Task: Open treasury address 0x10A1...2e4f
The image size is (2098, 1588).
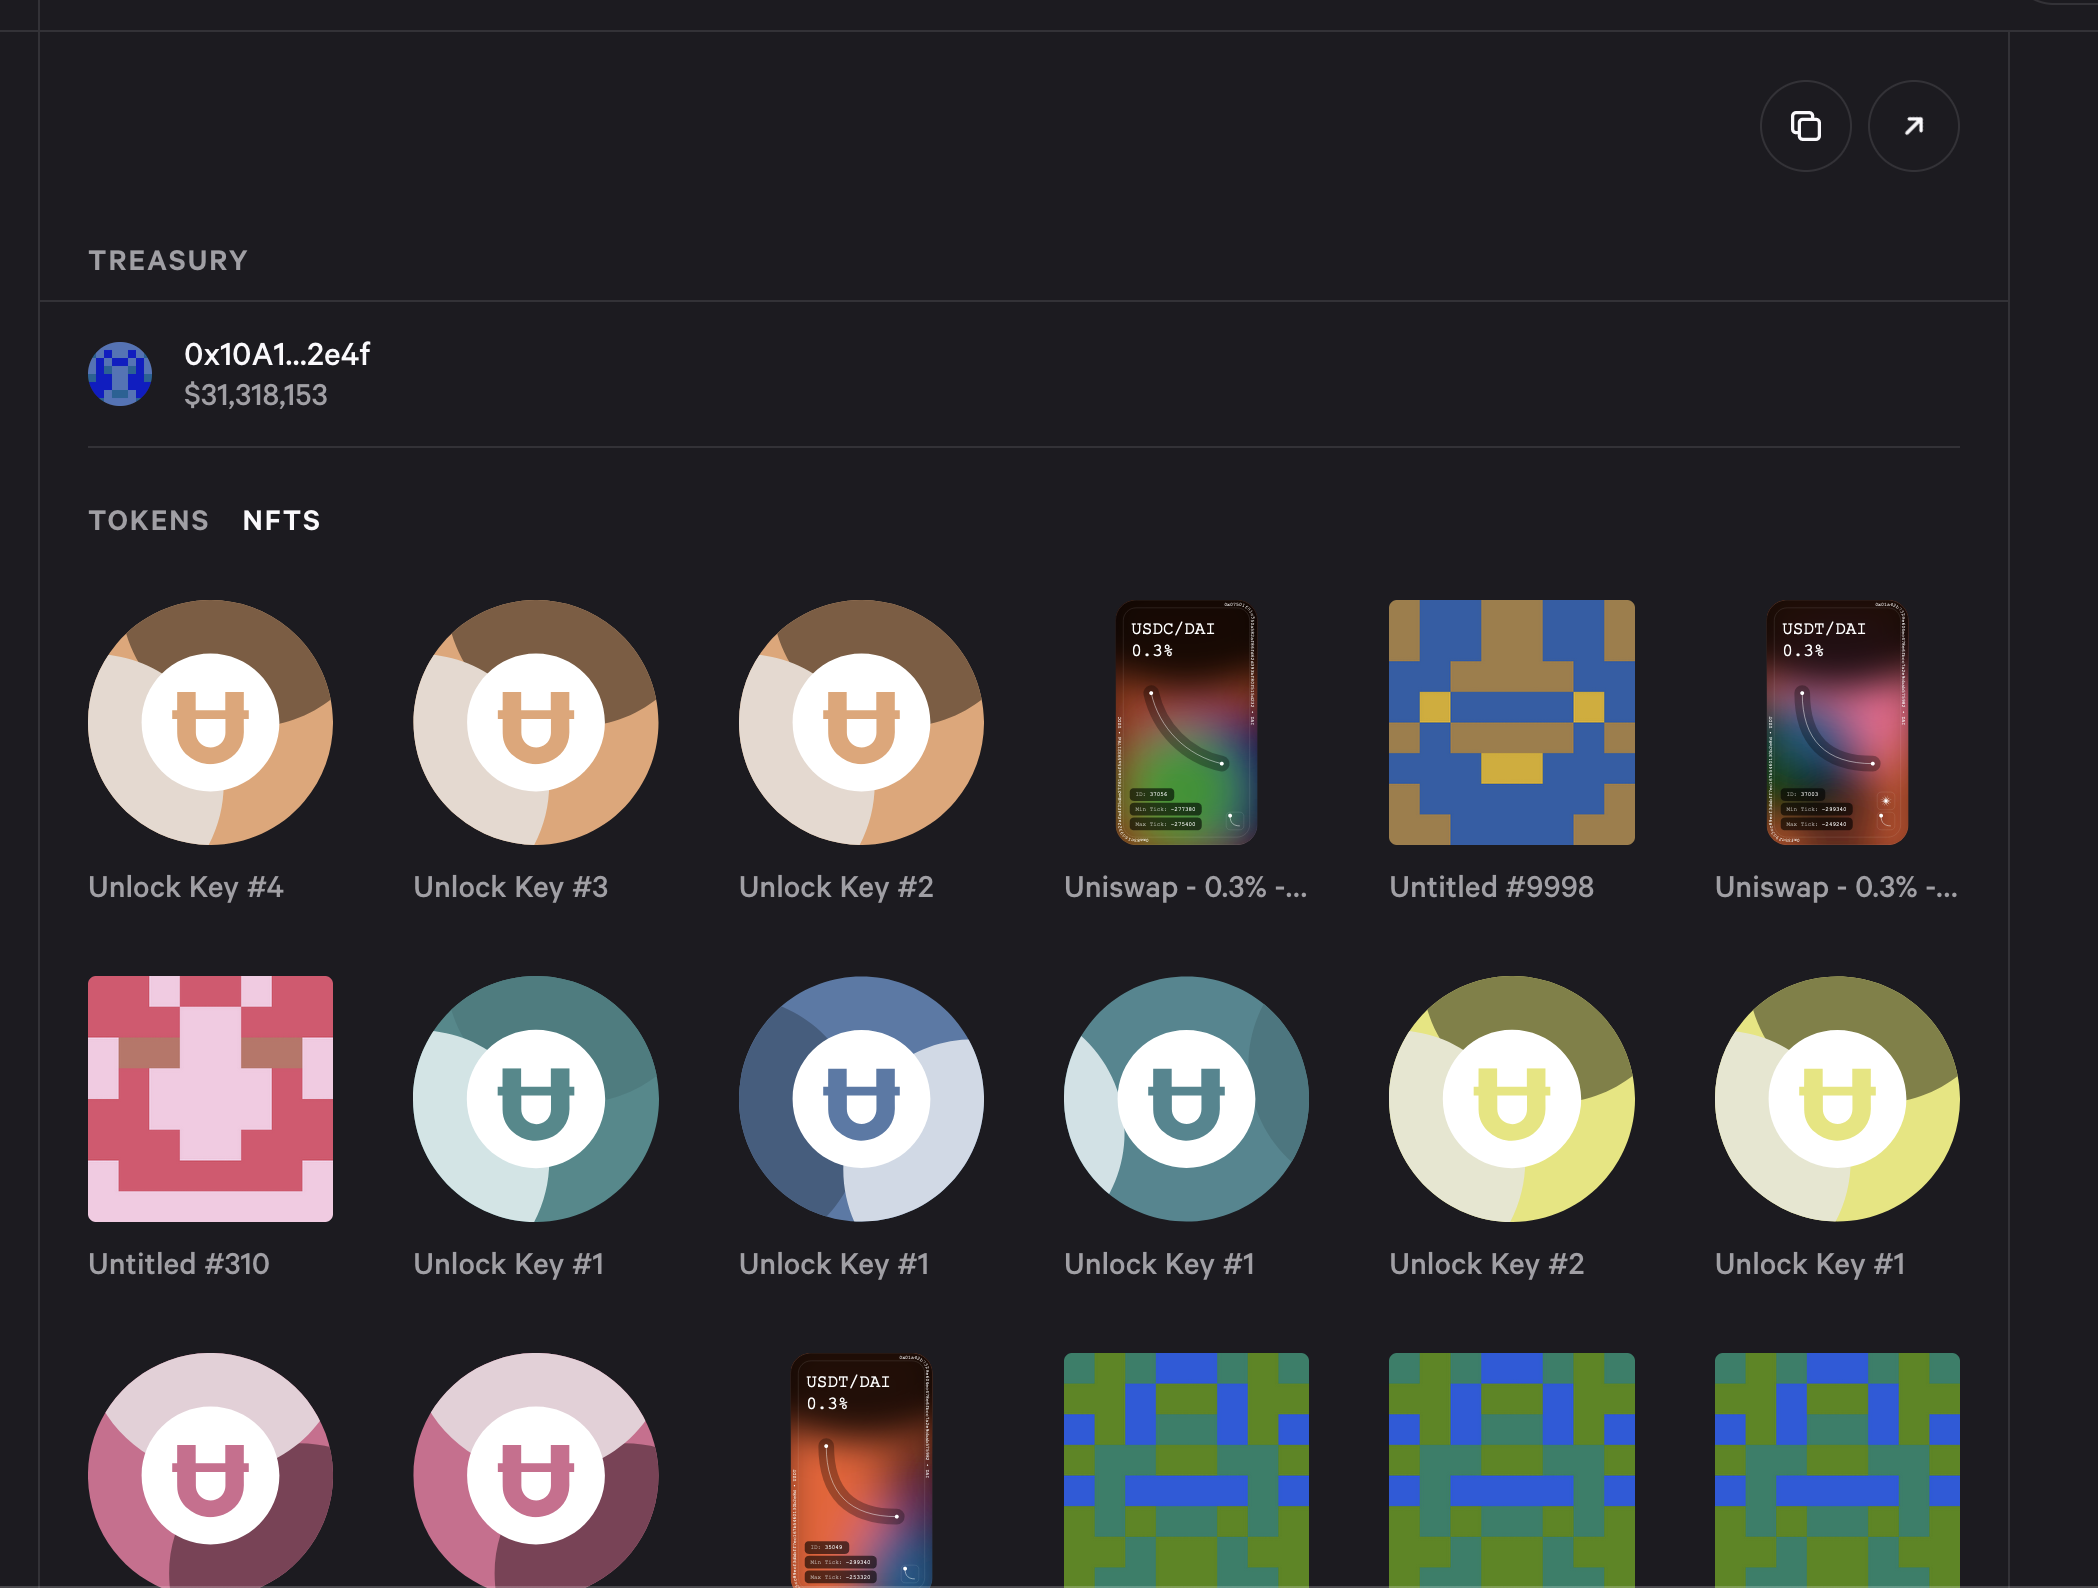Action: [x=277, y=354]
